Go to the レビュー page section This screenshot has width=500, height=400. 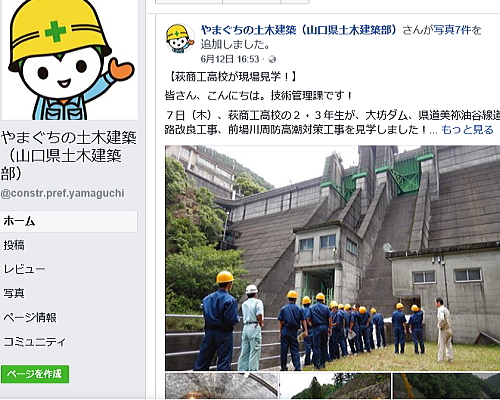[x=24, y=269]
